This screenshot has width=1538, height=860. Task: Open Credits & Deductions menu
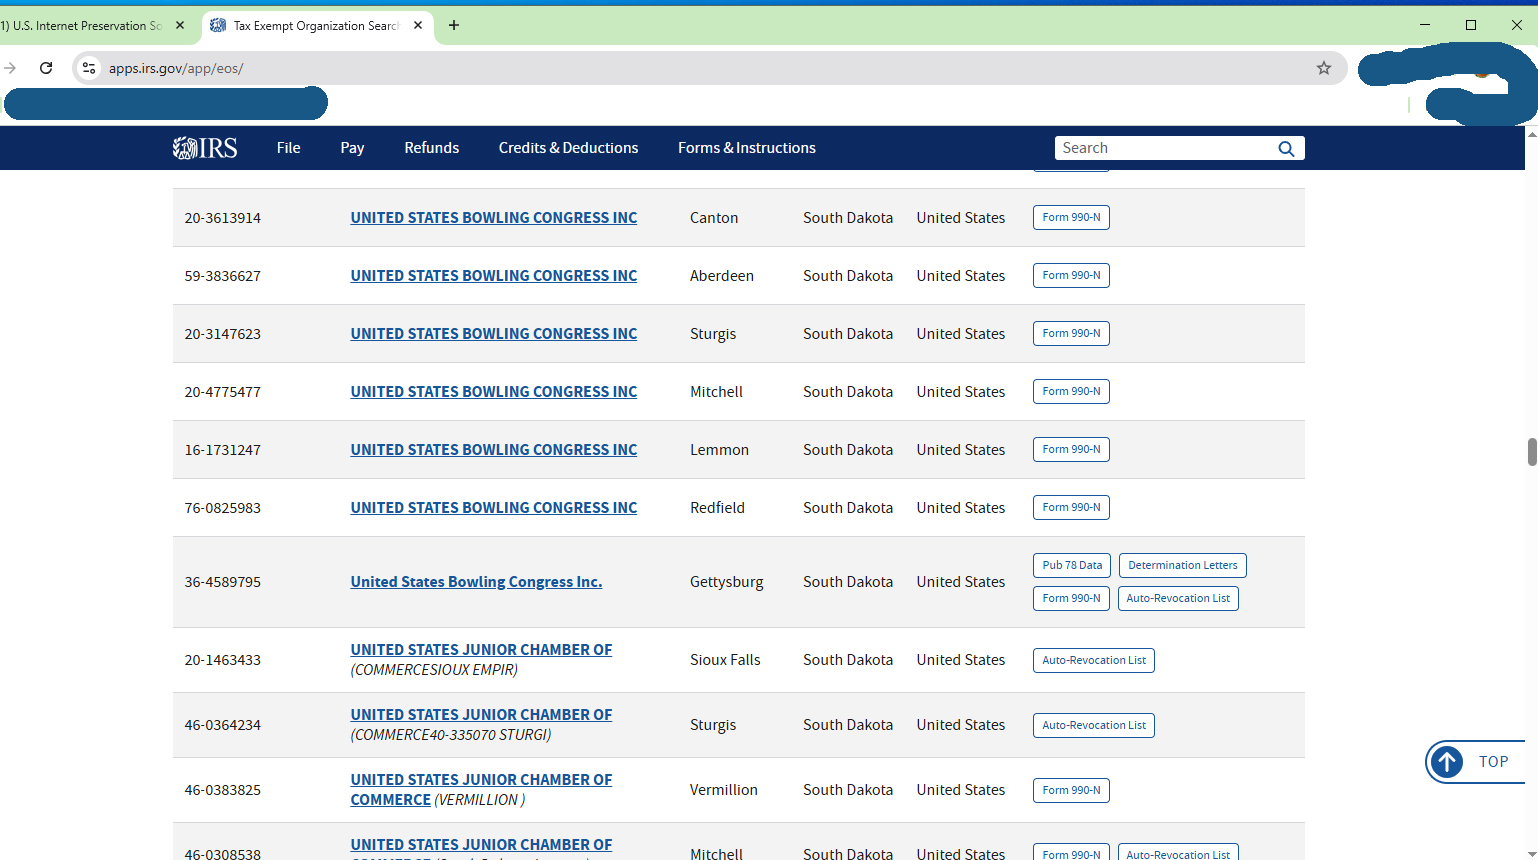[x=568, y=148]
